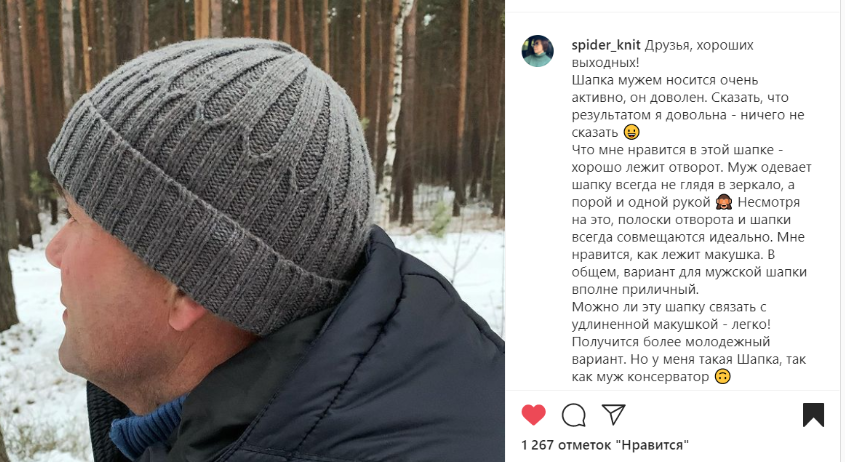This screenshot has height=462, width=845.
Task: Click the caption line "вполне приличный."
Action: (635, 289)
